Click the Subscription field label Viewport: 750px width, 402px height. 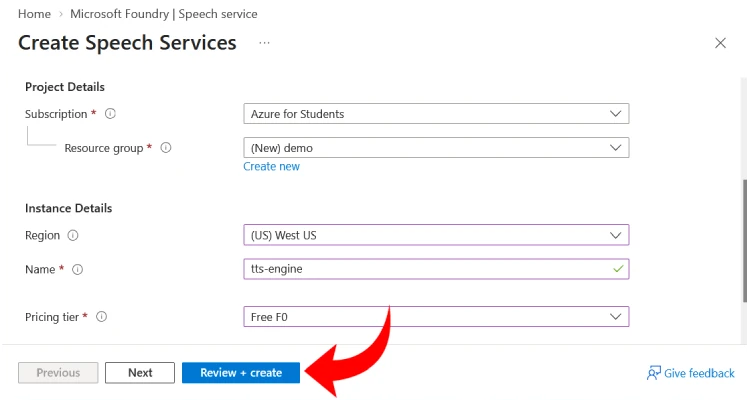coord(56,114)
